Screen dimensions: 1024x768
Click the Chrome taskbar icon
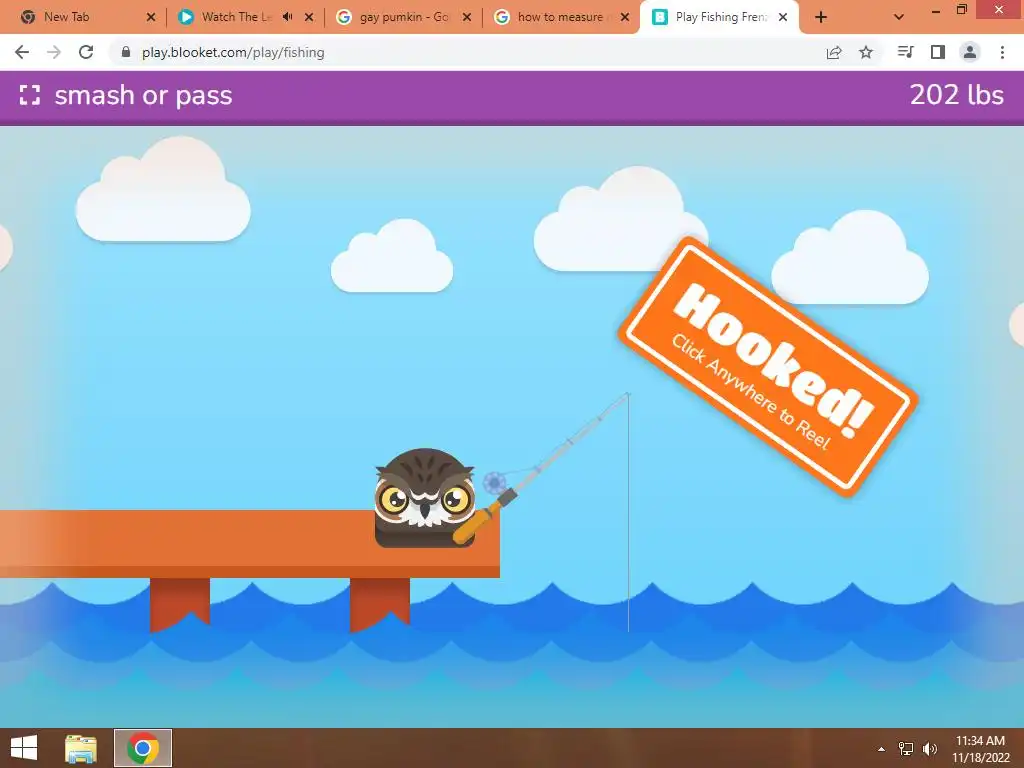coord(143,748)
